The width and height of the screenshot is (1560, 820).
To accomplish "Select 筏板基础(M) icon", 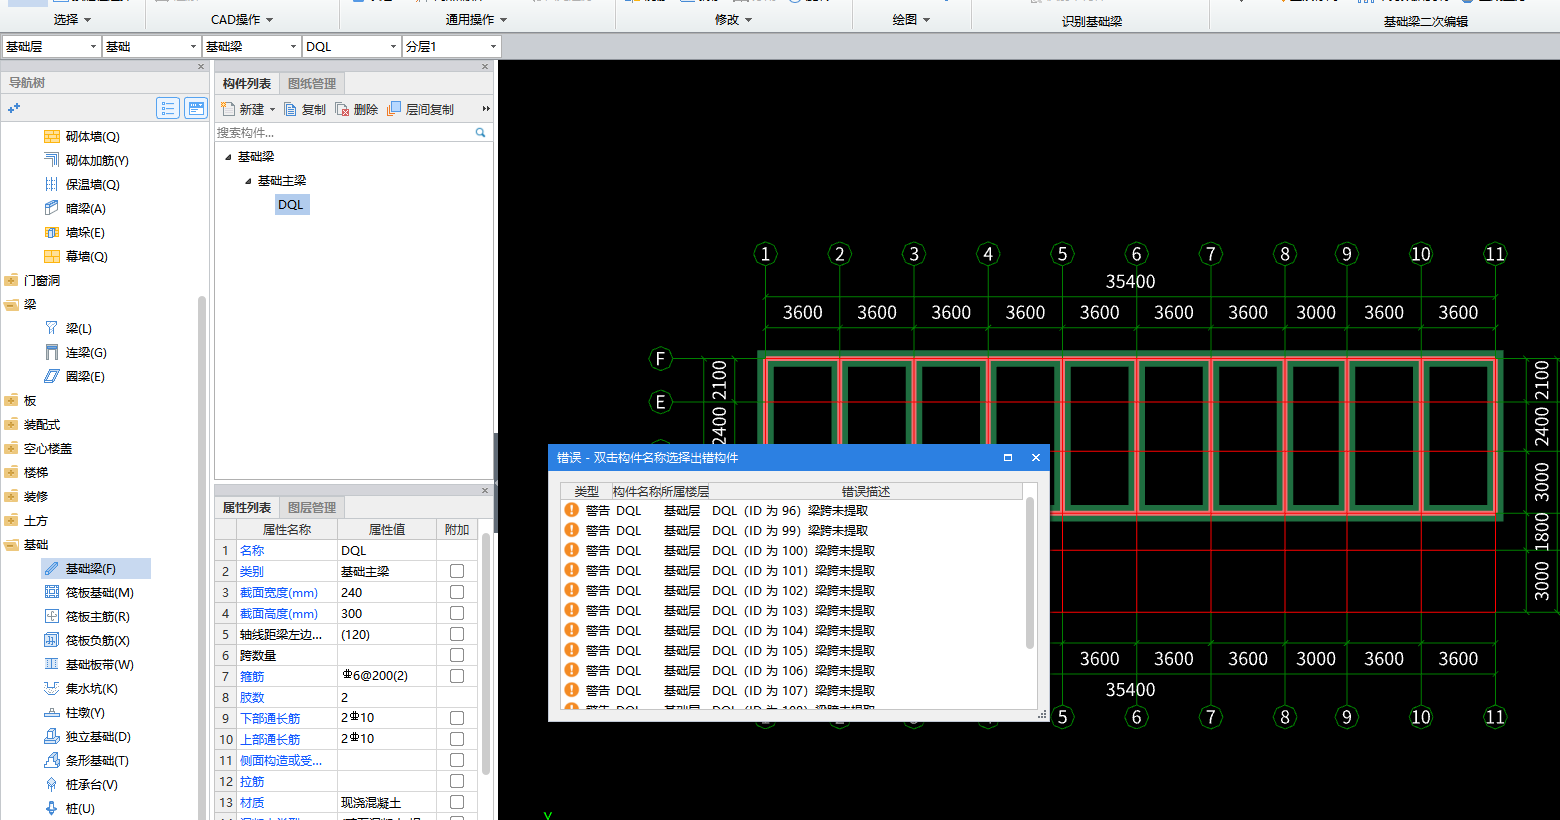I will coord(52,592).
